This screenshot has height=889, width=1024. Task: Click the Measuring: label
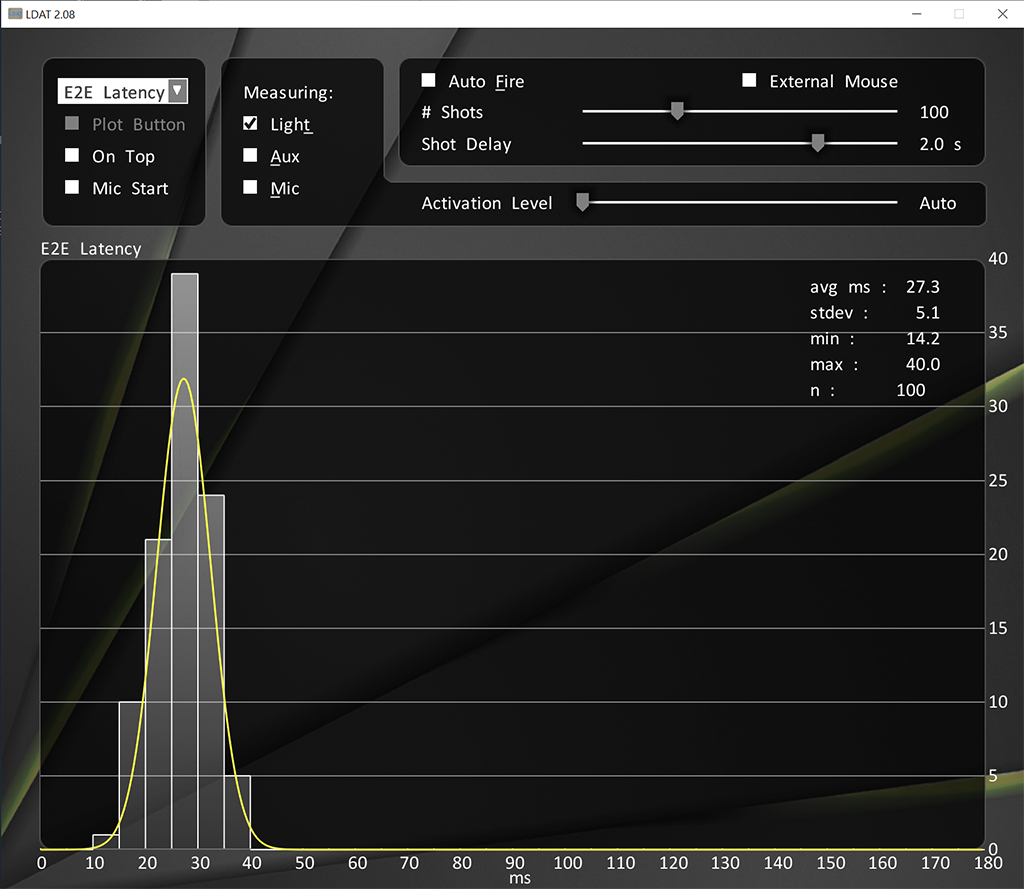(x=288, y=93)
